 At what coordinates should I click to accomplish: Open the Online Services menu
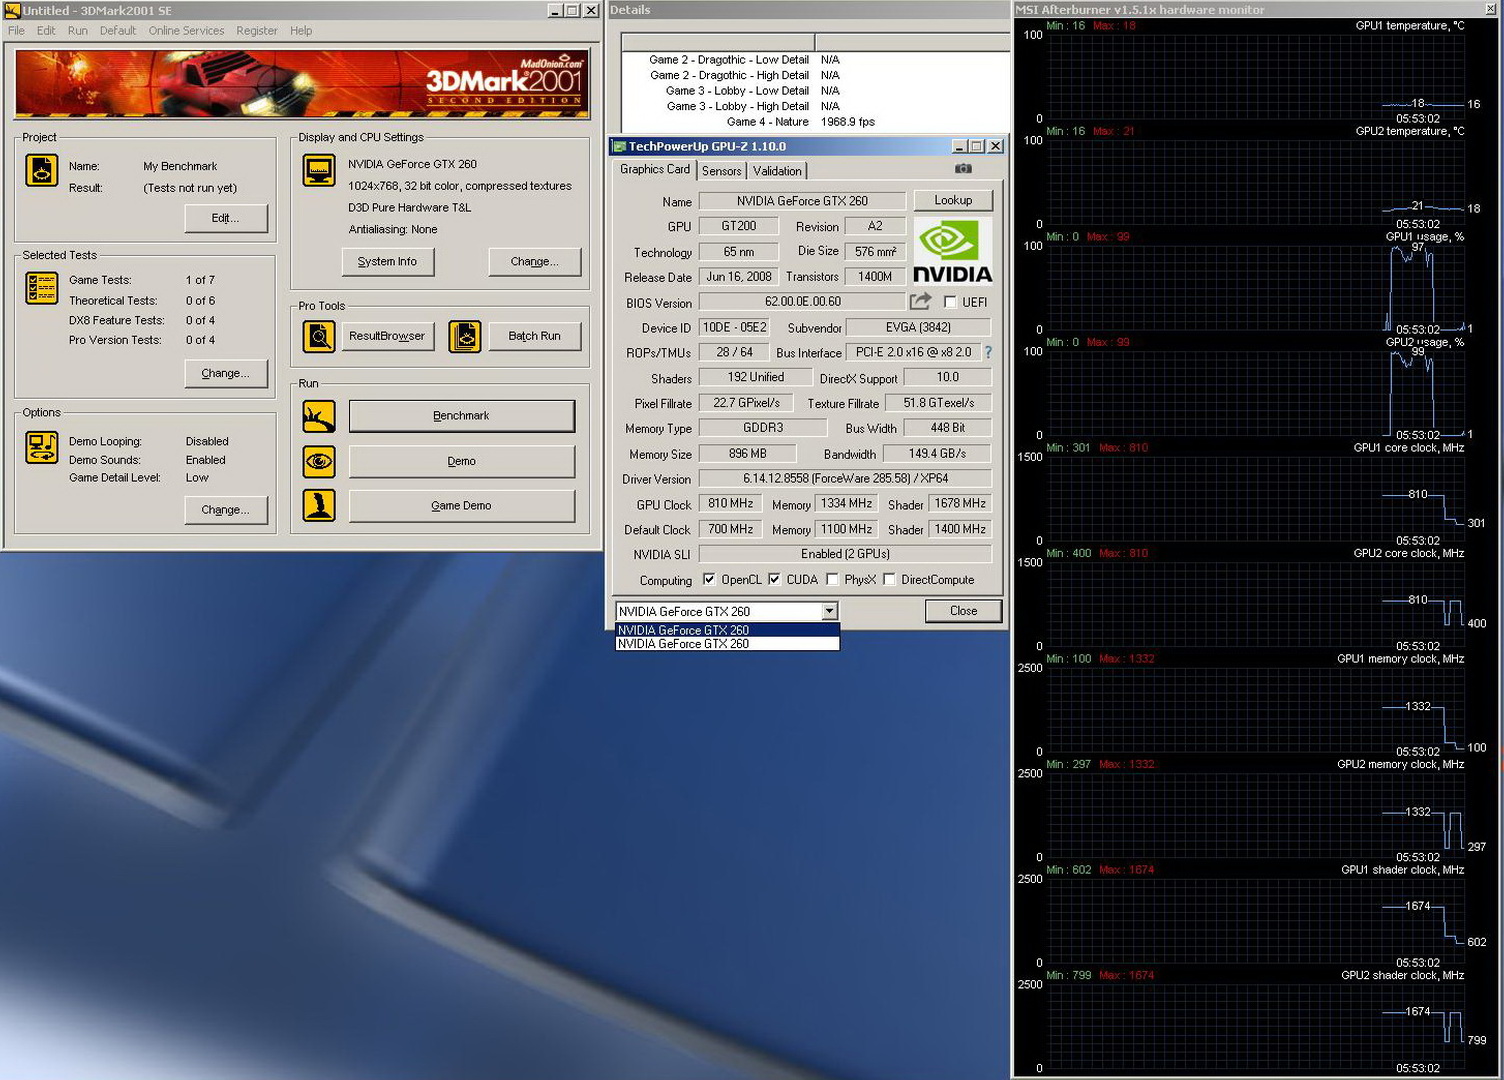tap(187, 31)
